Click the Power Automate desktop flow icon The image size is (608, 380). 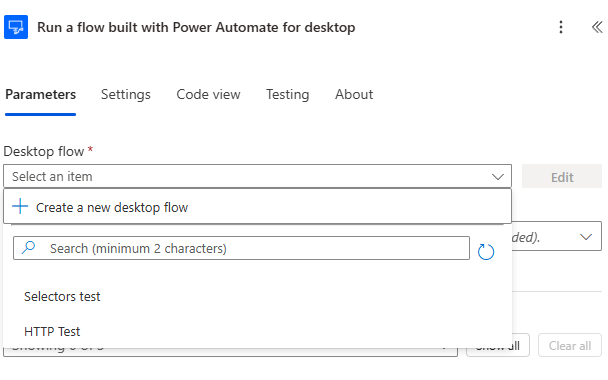16,27
